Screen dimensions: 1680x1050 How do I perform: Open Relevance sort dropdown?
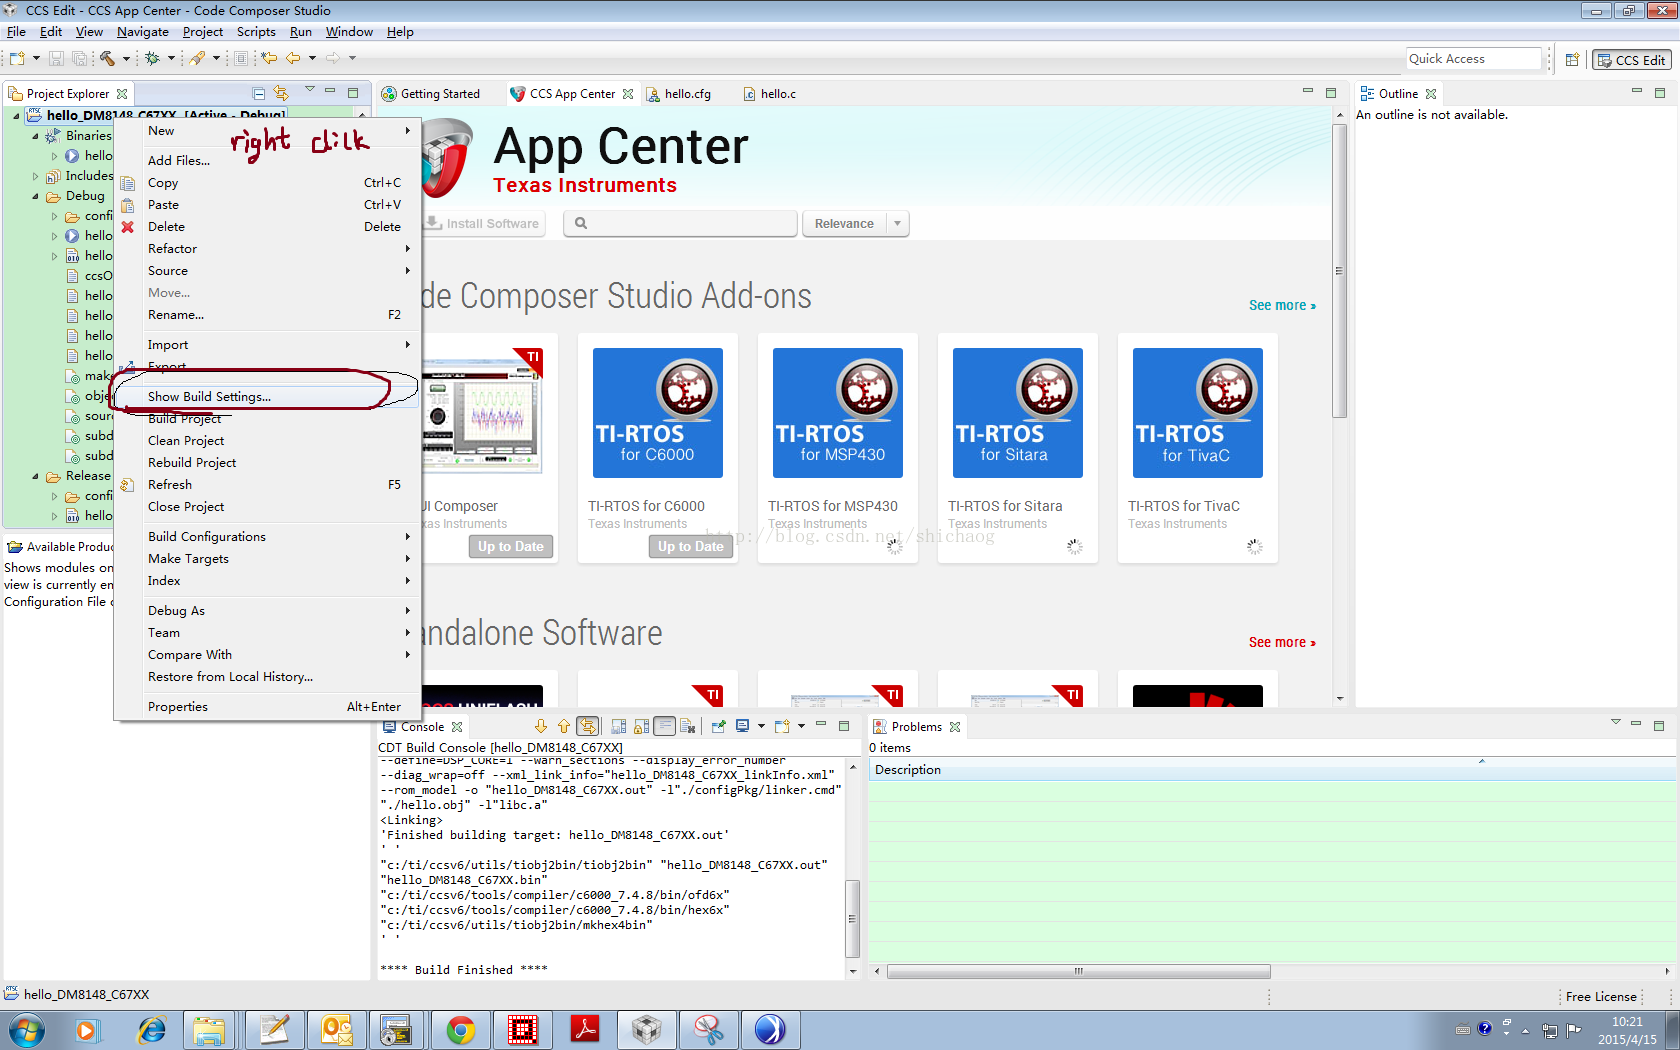(x=897, y=223)
